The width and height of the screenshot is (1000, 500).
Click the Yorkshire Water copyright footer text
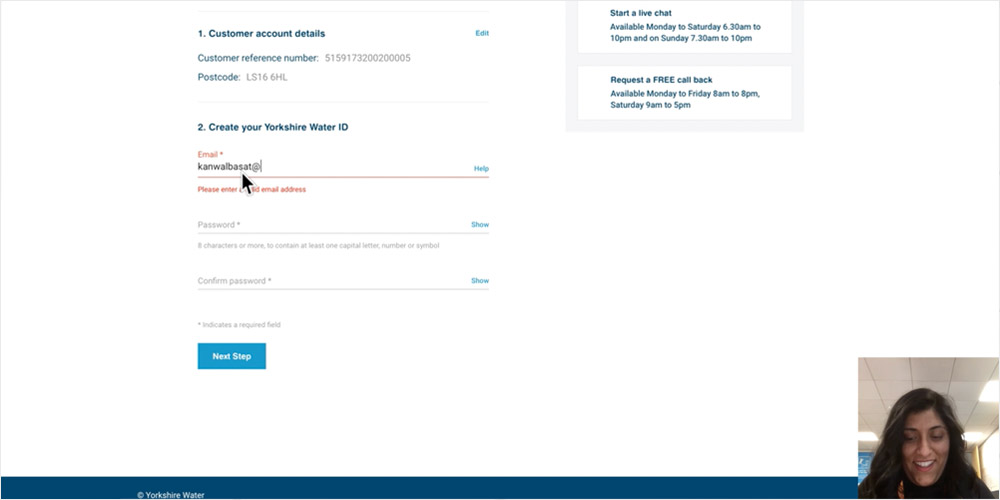170,494
